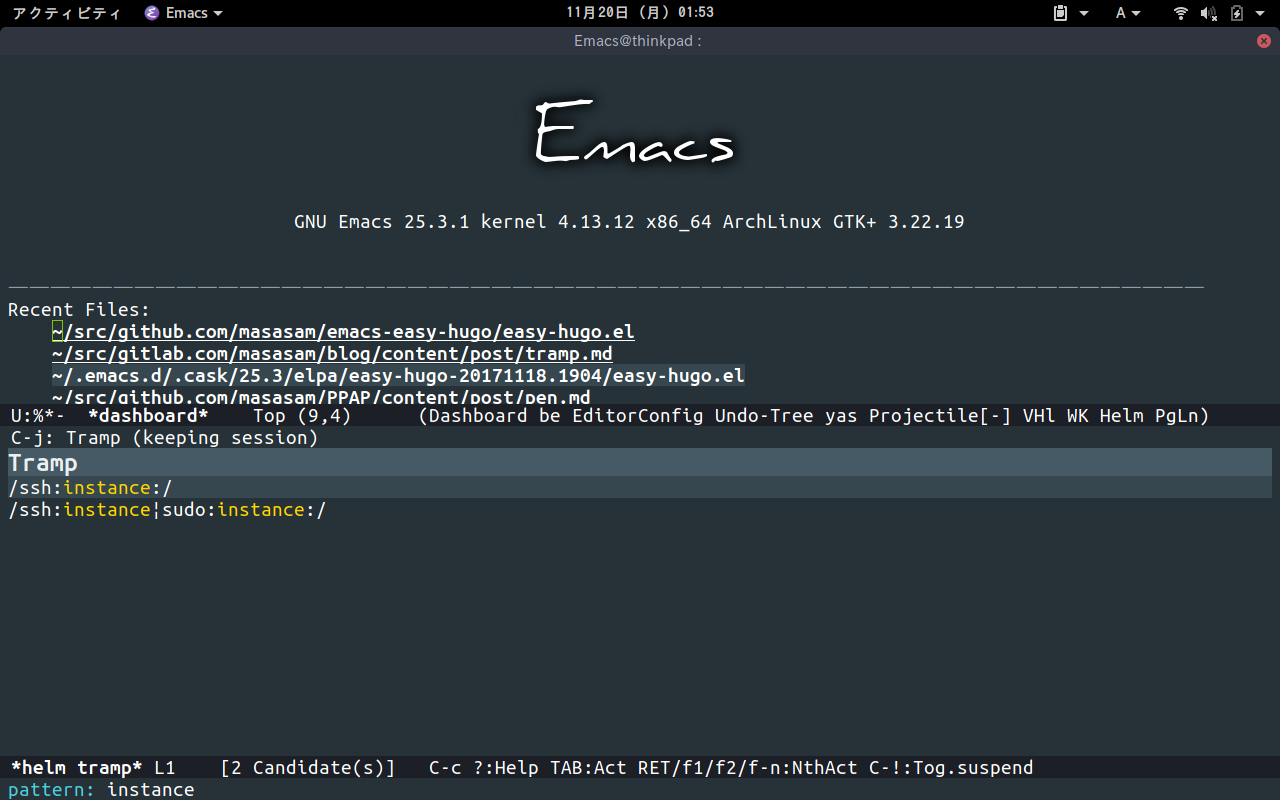Click PgLn in the mode line
This screenshot has height=800, width=1280.
click(1176, 416)
